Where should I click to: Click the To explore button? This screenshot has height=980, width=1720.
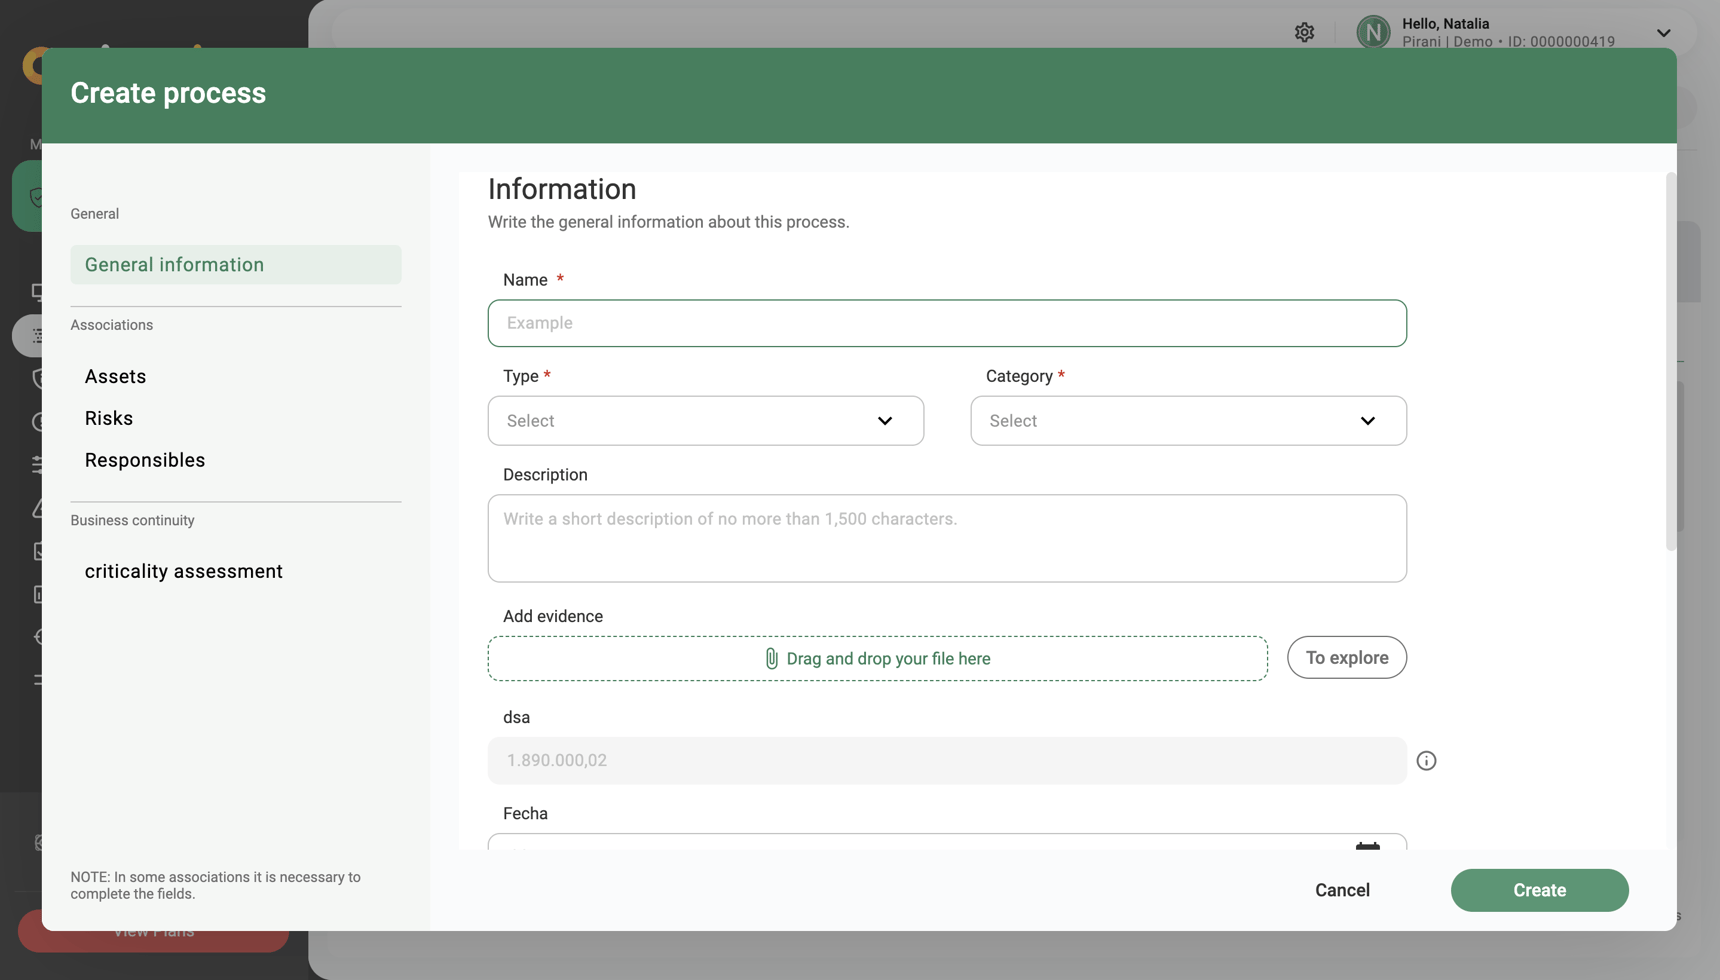[x=1346, y=657]
